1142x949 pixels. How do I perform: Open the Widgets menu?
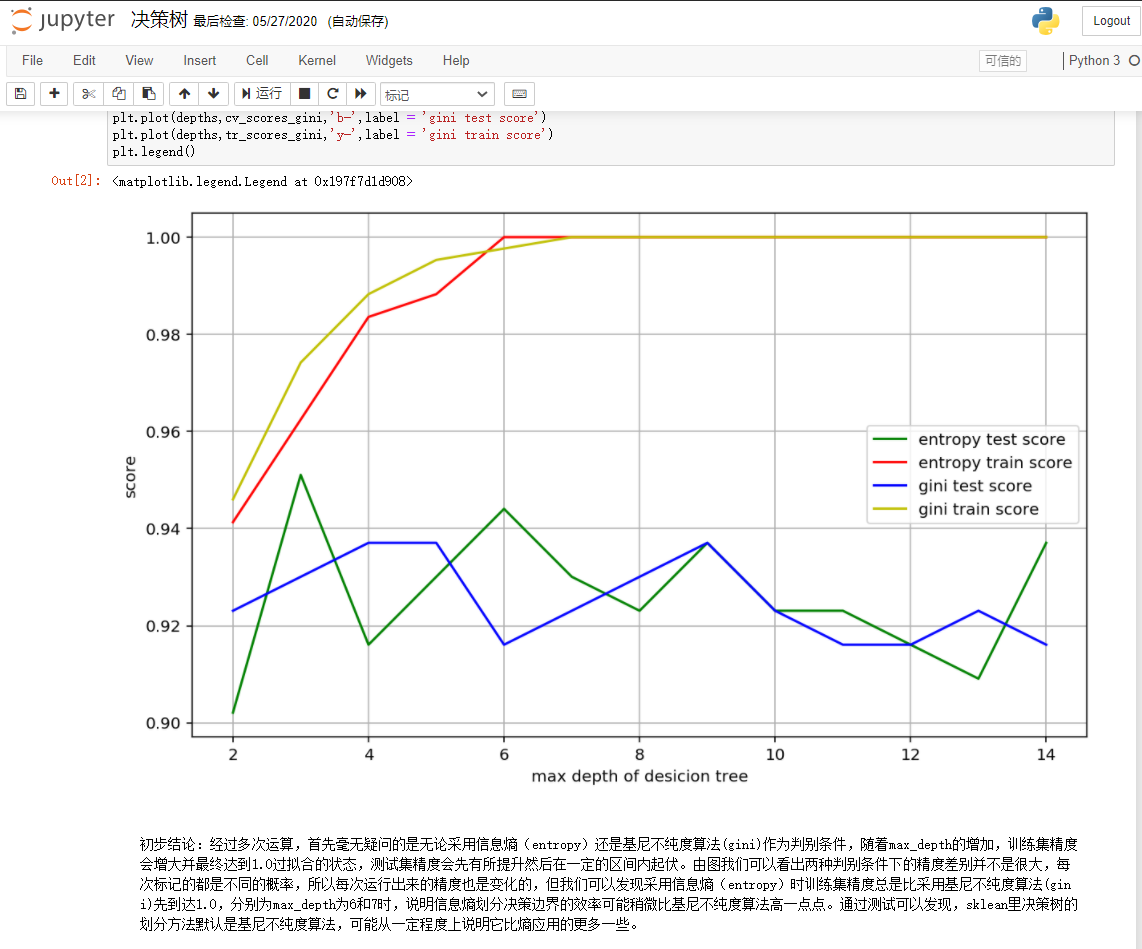coord(389,60)
